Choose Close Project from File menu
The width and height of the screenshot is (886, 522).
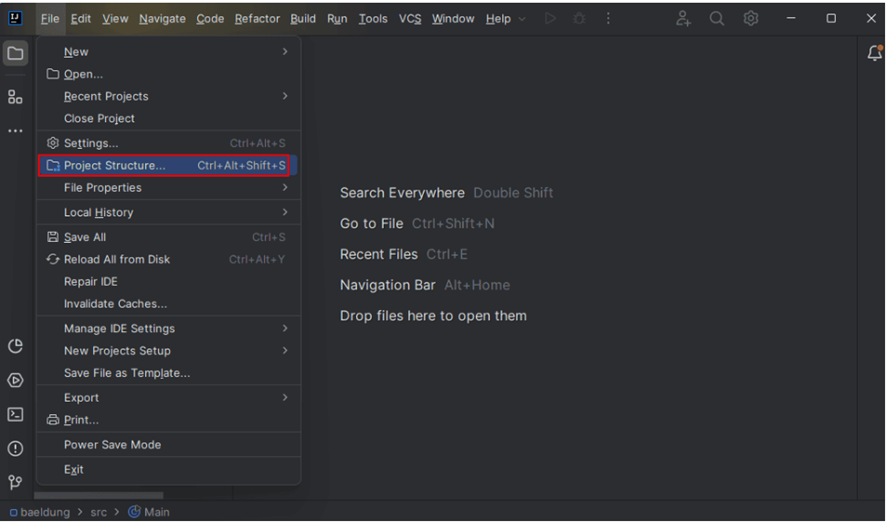tap(168, 119)
